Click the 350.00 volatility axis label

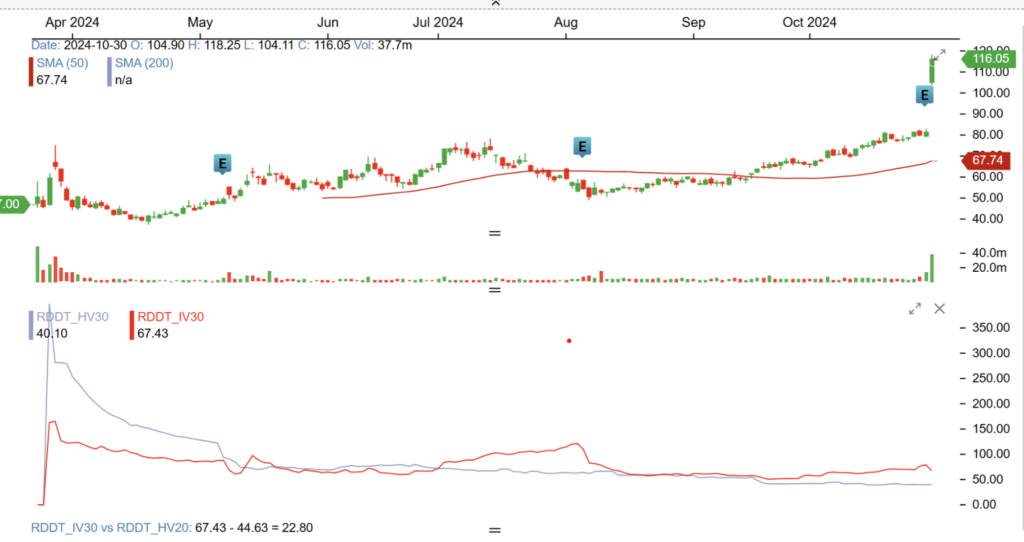pos(992,328)
